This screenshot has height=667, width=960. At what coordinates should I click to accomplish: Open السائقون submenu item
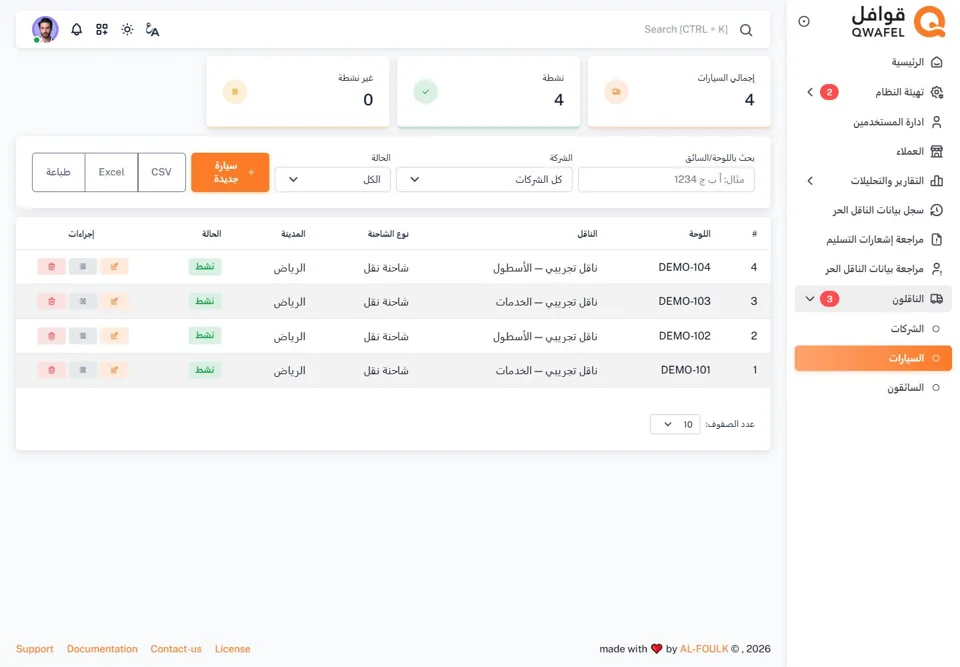pos(874,388)
